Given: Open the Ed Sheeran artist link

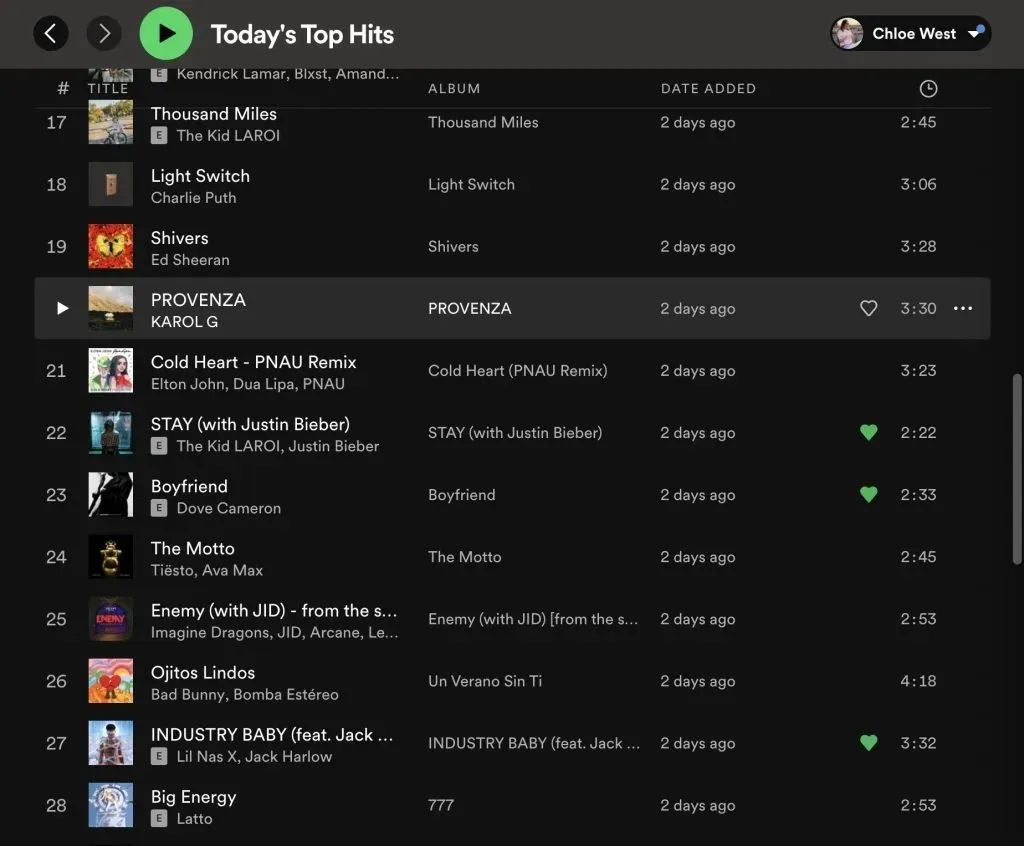Looking at the screenshot, I should pyautogui.click(x=190, y=260).
